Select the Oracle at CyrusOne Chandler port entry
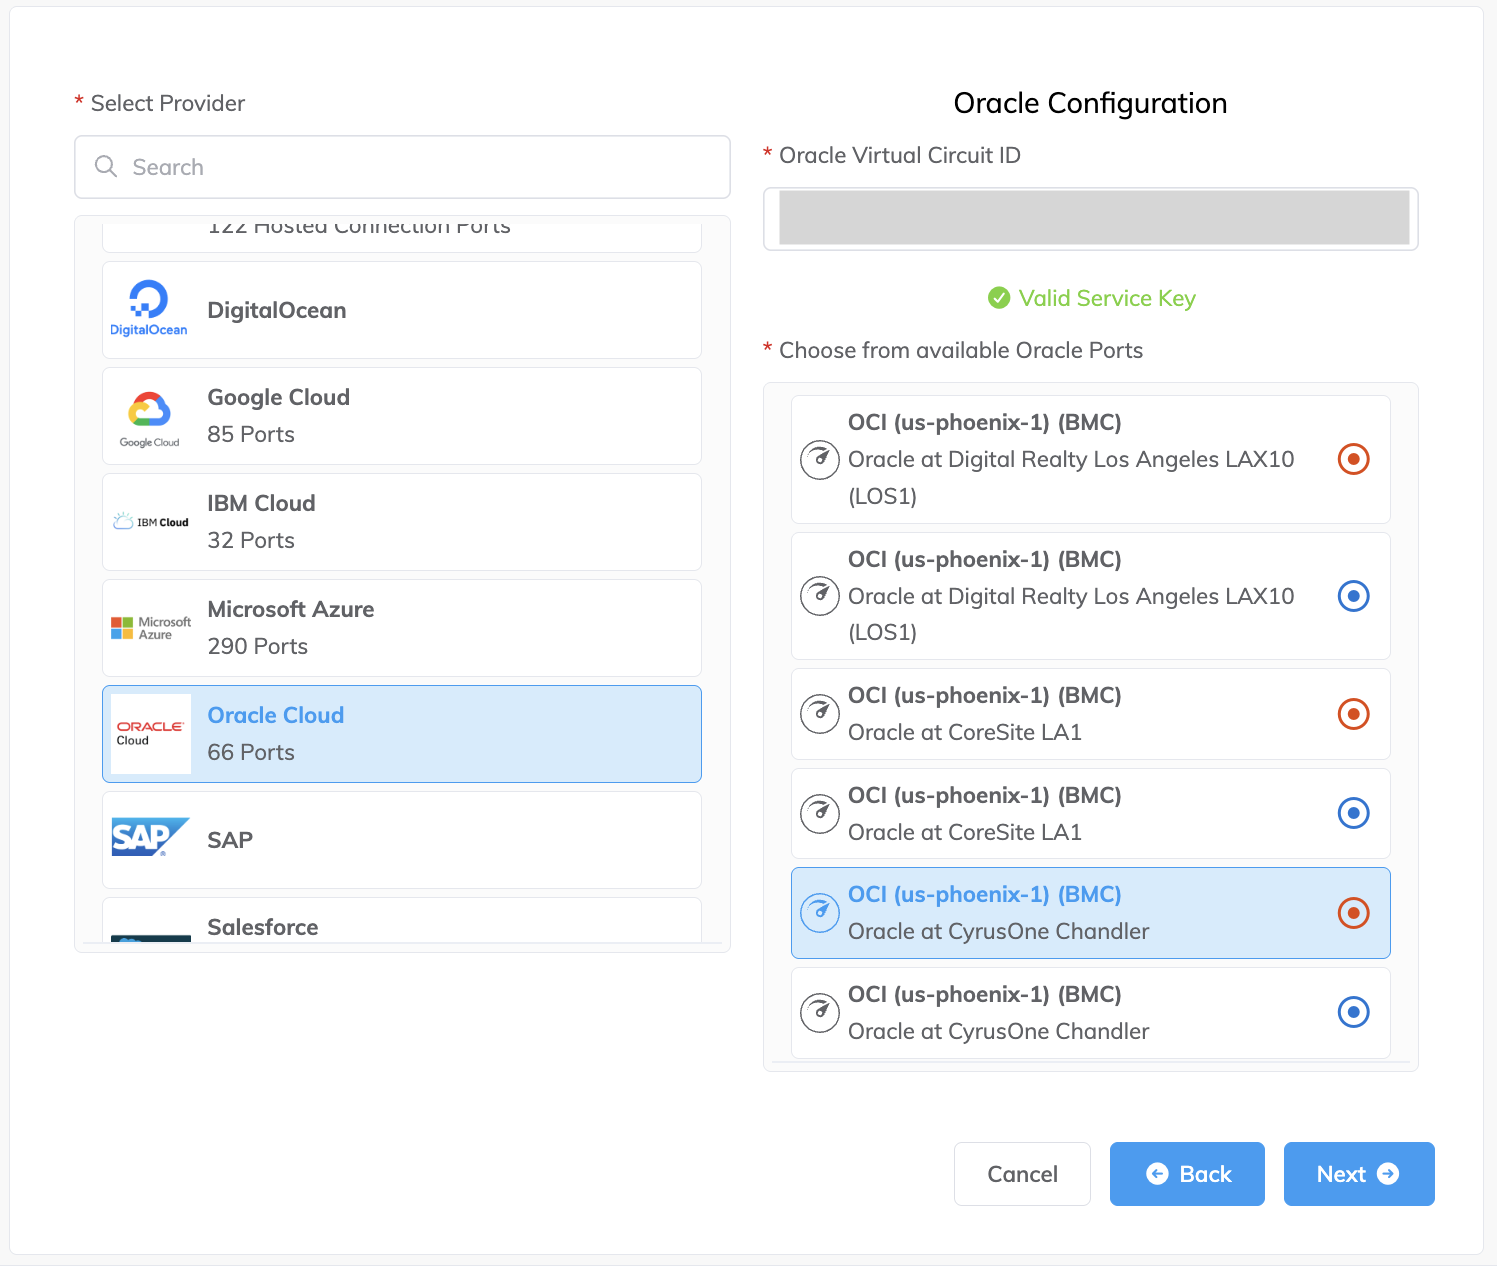The height and width of the screenshot is (1266, 1497). coord(1090,912)
